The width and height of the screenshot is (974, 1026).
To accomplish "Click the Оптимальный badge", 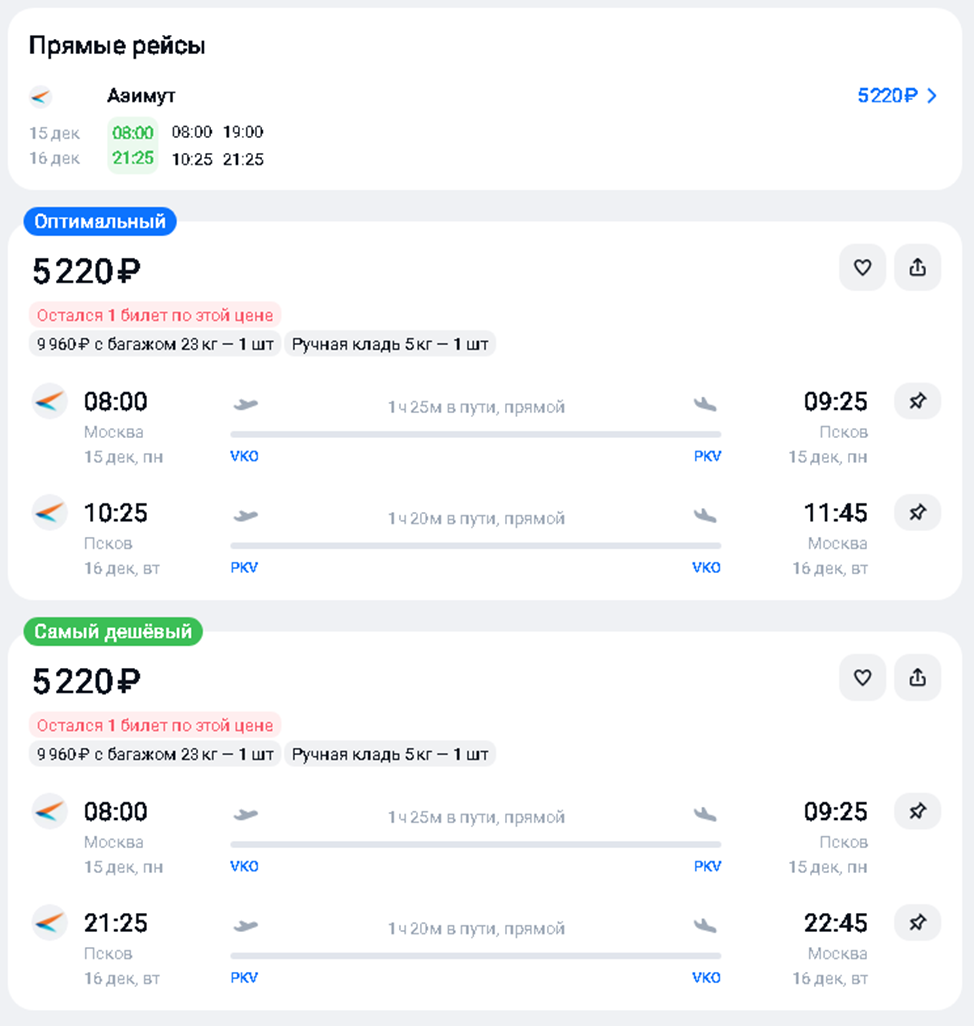I will (100, 222).
